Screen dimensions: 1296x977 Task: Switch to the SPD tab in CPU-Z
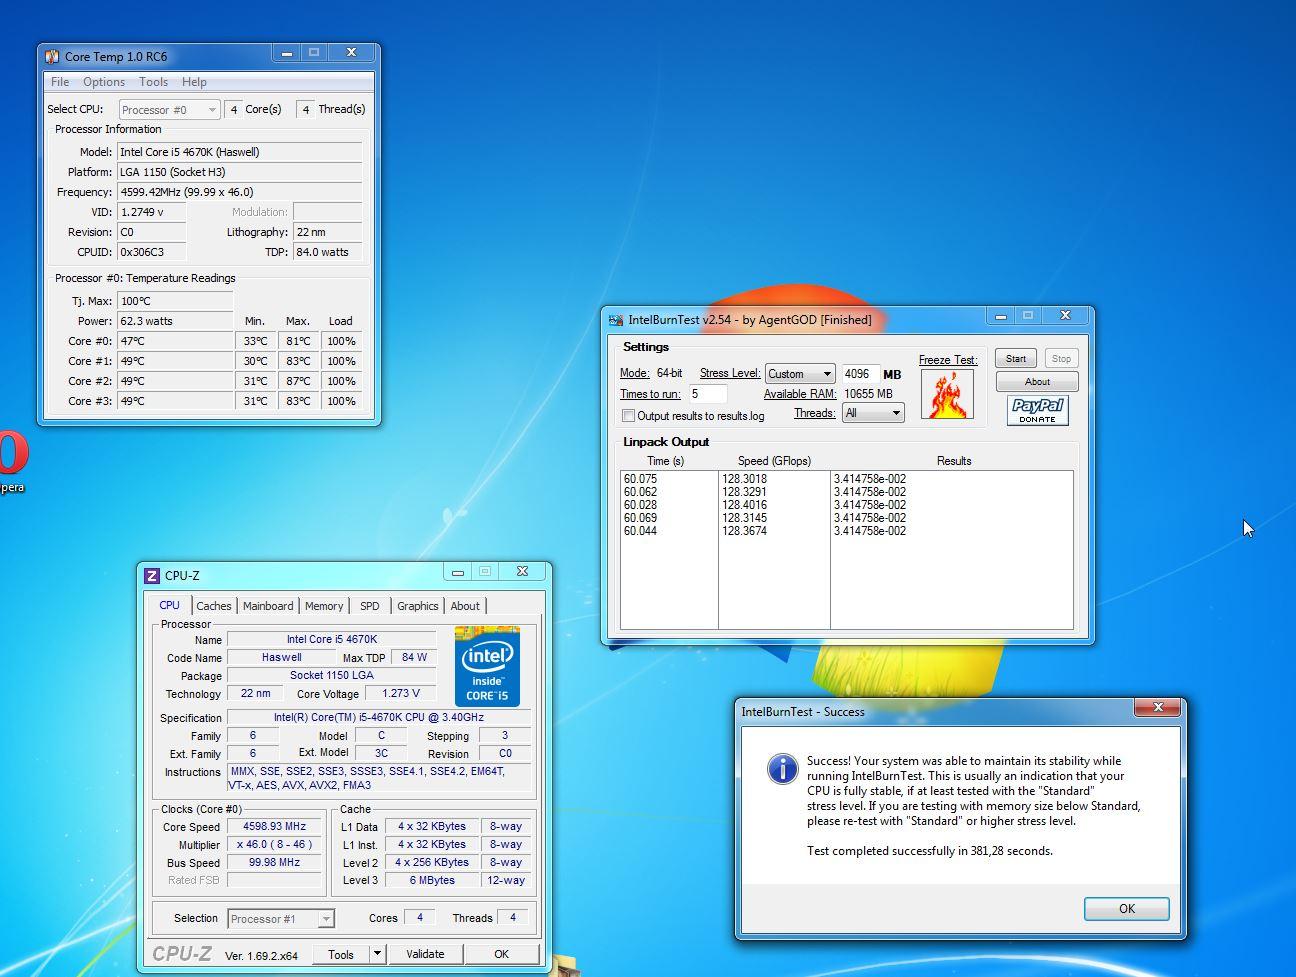370,606
